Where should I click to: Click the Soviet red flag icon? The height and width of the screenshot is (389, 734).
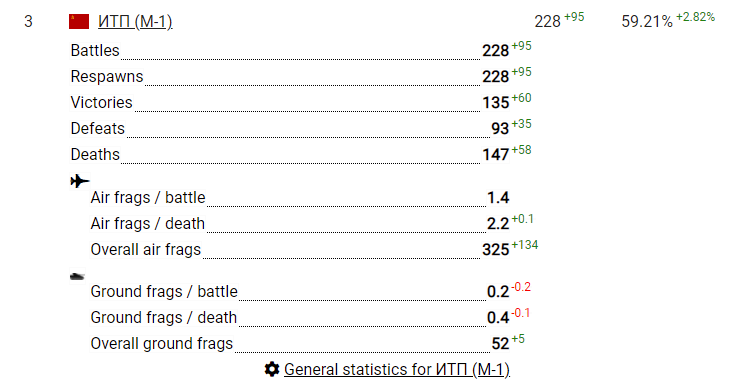pos(79,22)
